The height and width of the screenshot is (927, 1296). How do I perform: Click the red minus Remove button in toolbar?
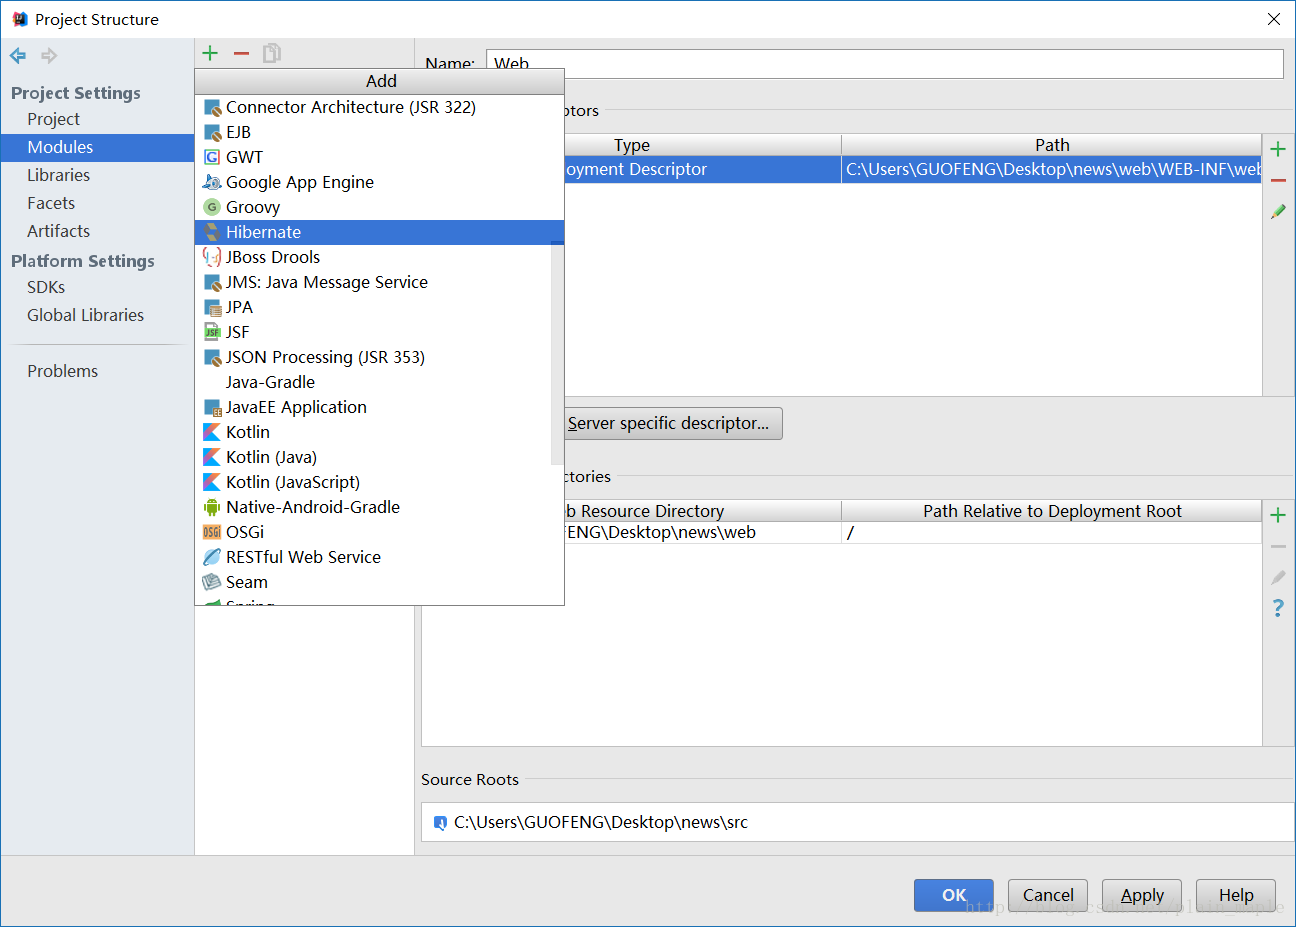pyautogui.click(x=241, y=53)
